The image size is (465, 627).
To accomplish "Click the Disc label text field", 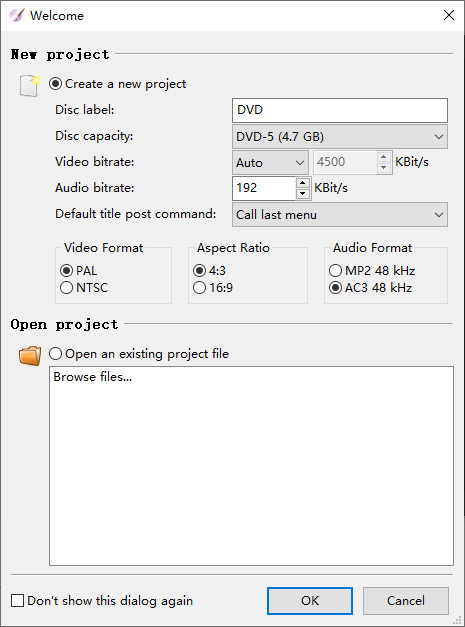I will [x=339, y=110].
